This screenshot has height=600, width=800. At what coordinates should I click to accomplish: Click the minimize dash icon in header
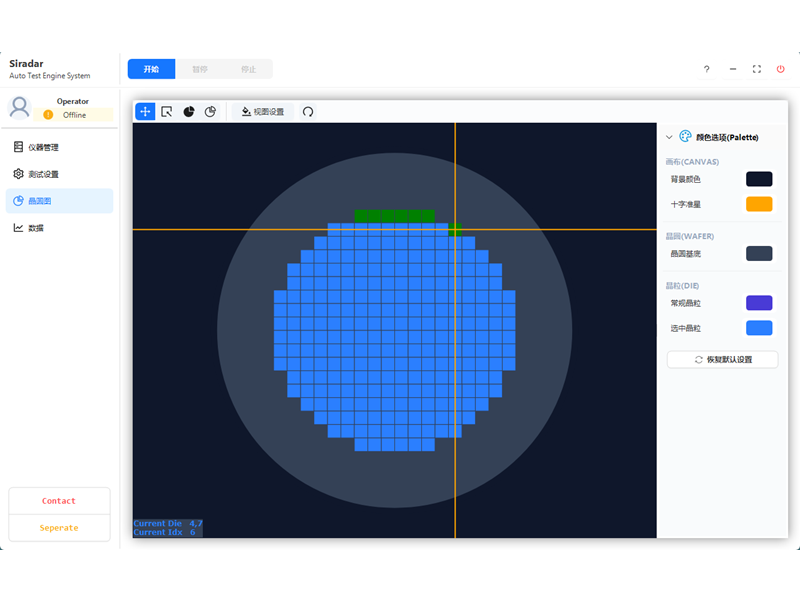tap(733, 69)
